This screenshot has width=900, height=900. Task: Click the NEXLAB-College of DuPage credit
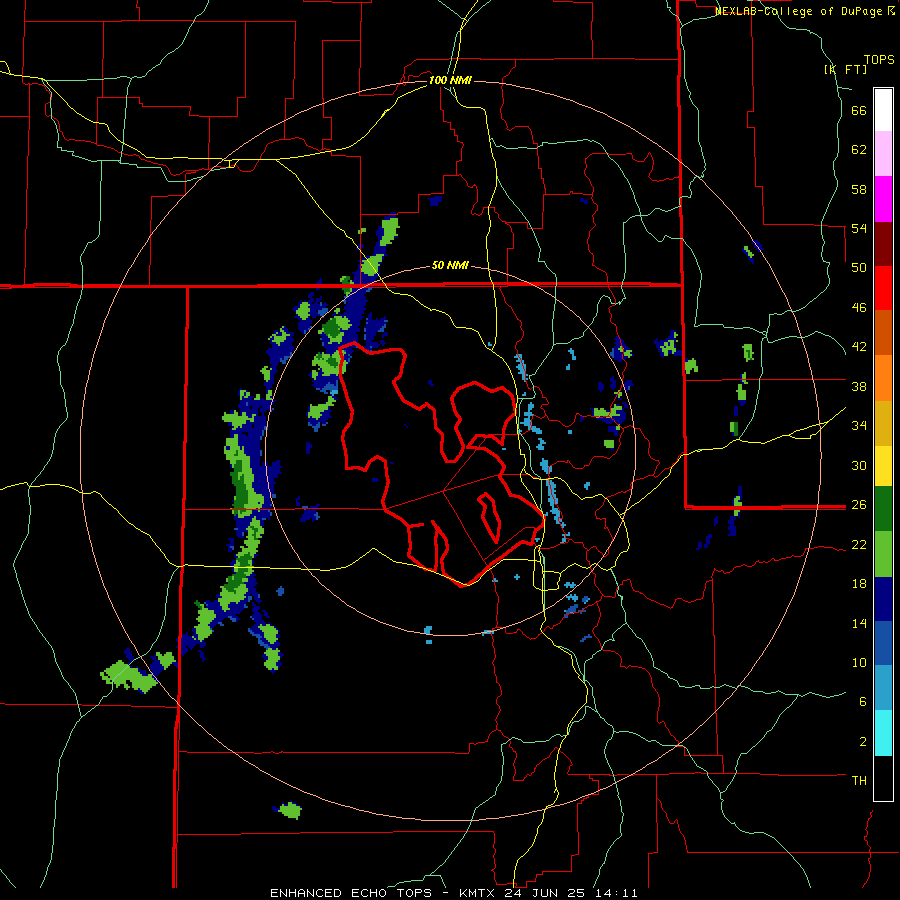804,11
